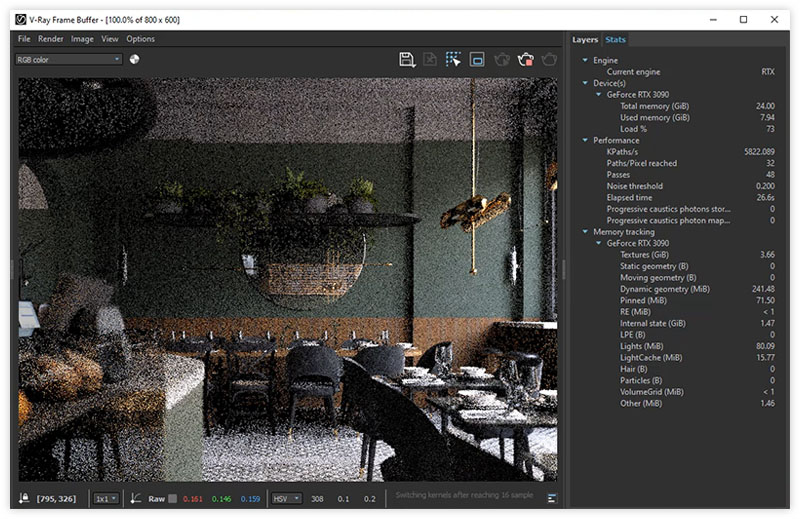The height and width of the screenshot is (519, 800).
Task: Click the blue value 0.159
Action: tap(251, 499)
